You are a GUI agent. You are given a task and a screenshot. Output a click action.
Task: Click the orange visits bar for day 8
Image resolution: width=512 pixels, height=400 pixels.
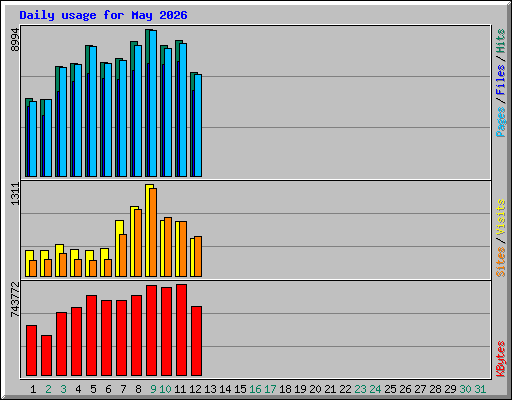(x=138, y=243)
